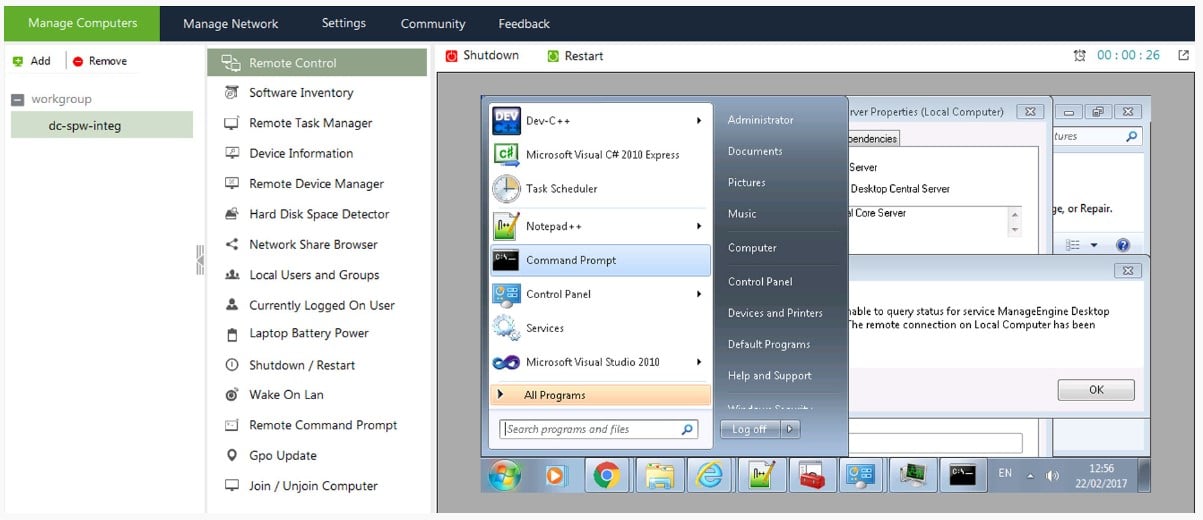
Task: Click OK in the error dialog
Action: point(1096,390)
